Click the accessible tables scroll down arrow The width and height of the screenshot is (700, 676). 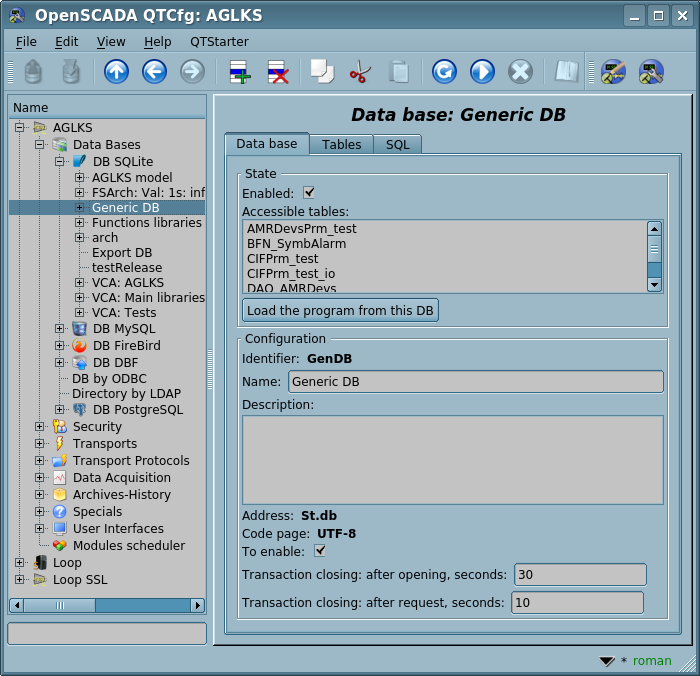coord(654,284)
